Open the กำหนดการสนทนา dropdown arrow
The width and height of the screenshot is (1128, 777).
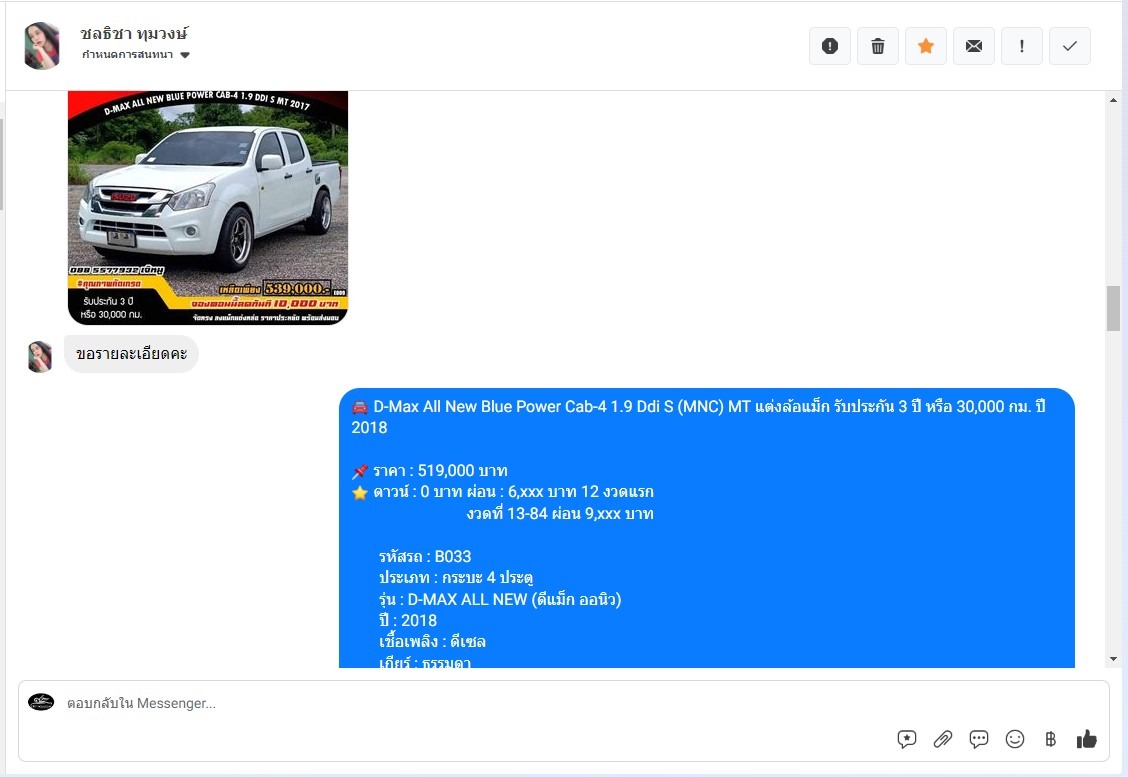click(185, 55)
